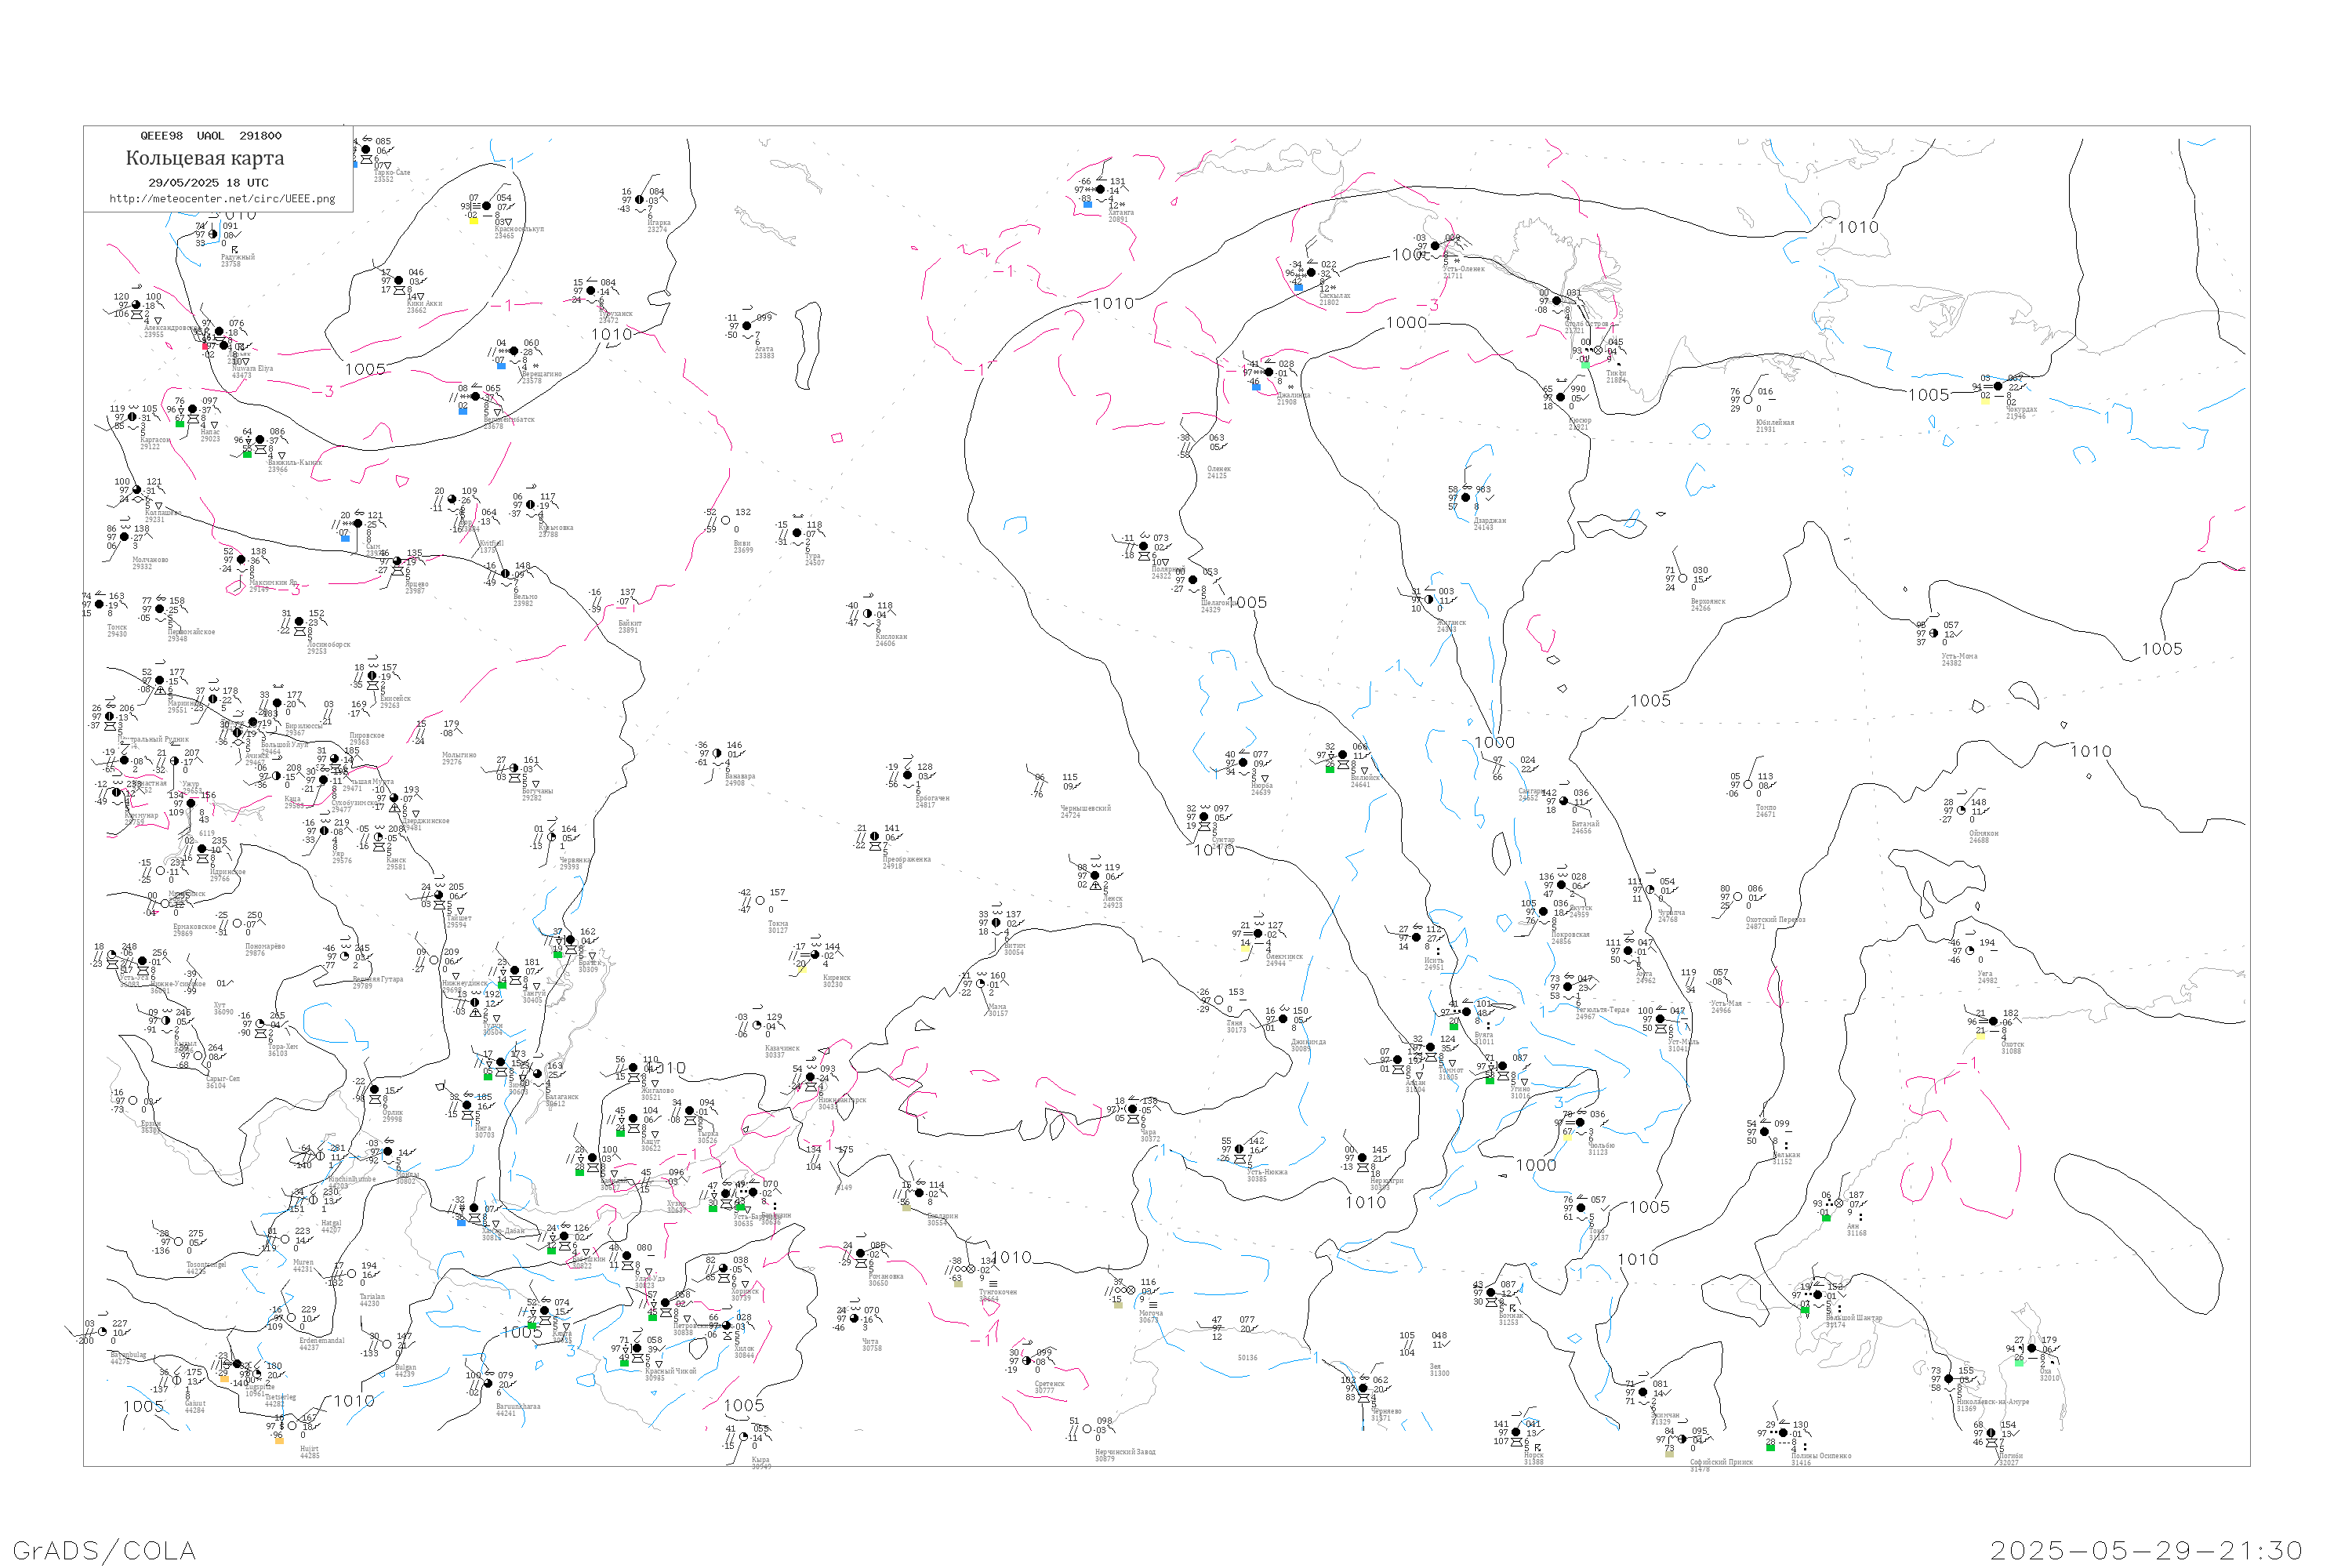Click the Игарка half-filled station circle
The height and width of the screenshot is (1568, 2352).
coord(640,200)
